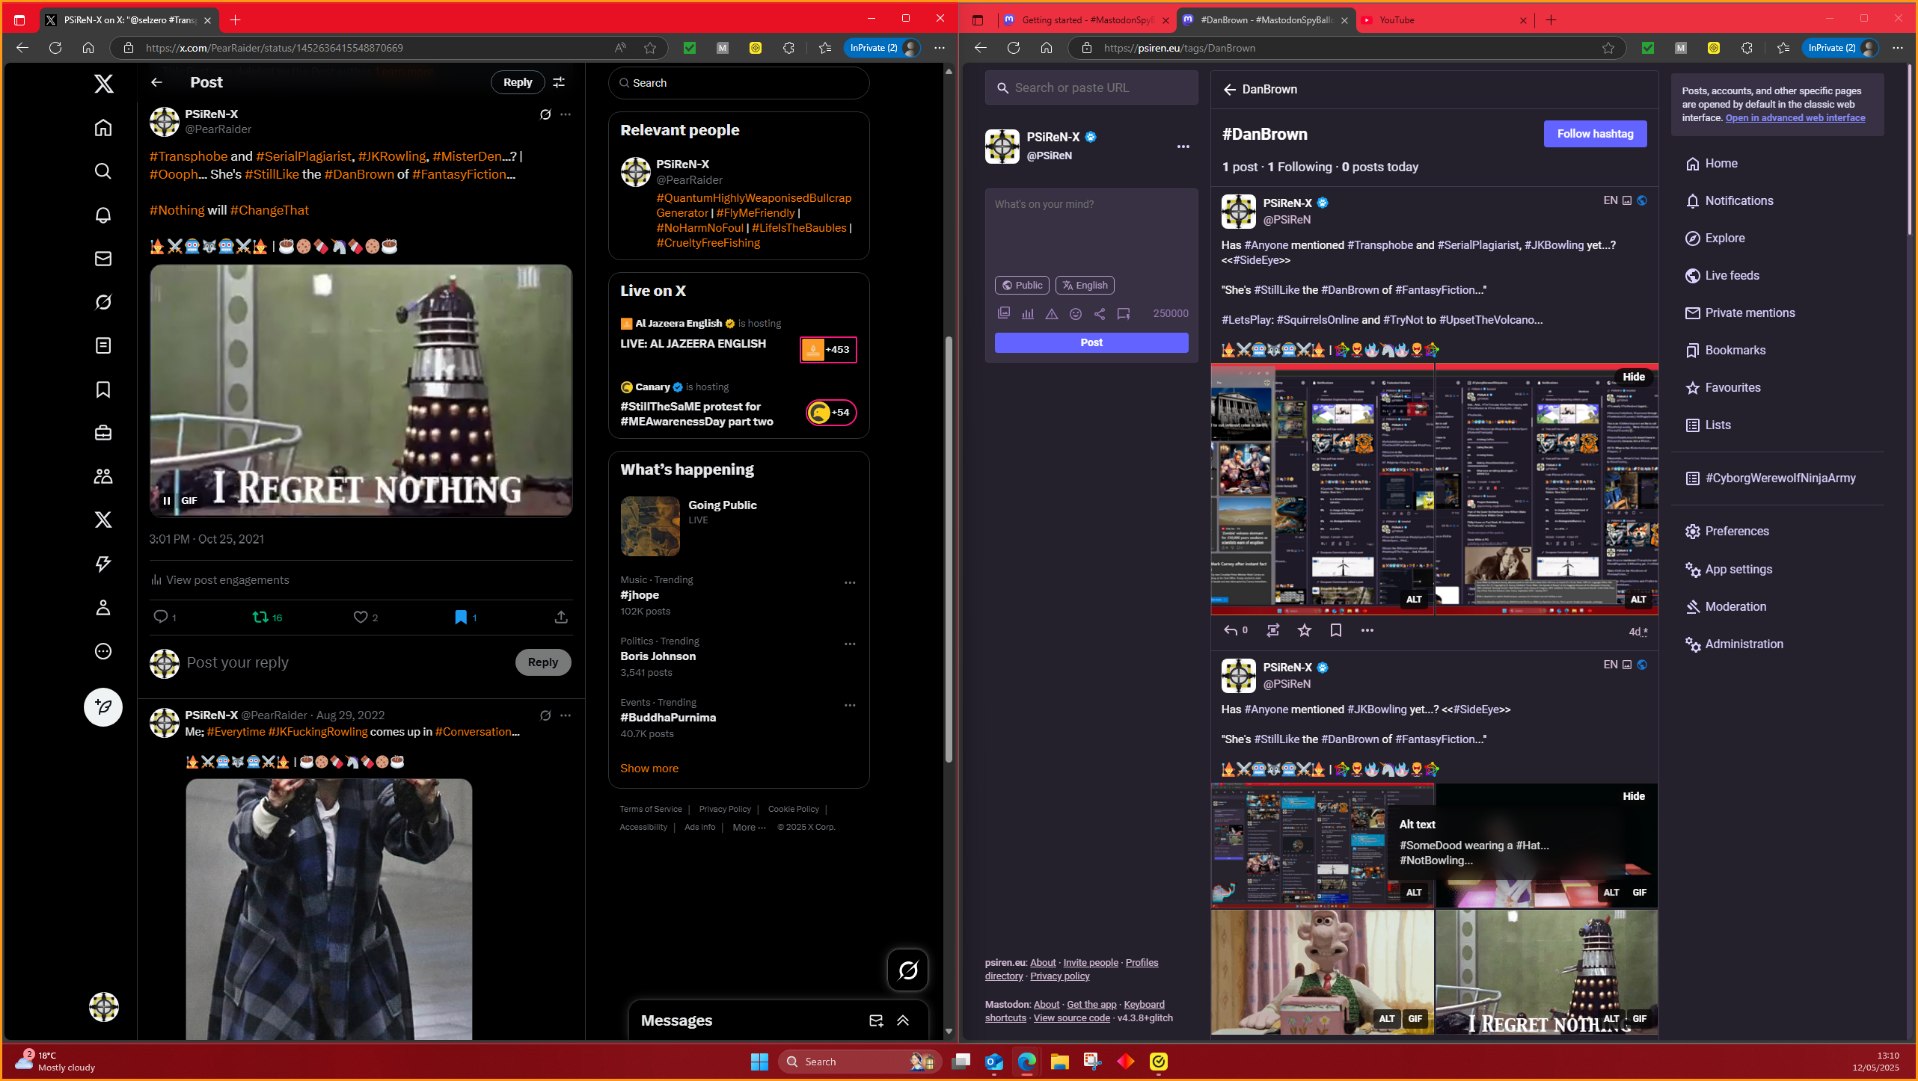Click Show more under What's happening

pos(649,768)
